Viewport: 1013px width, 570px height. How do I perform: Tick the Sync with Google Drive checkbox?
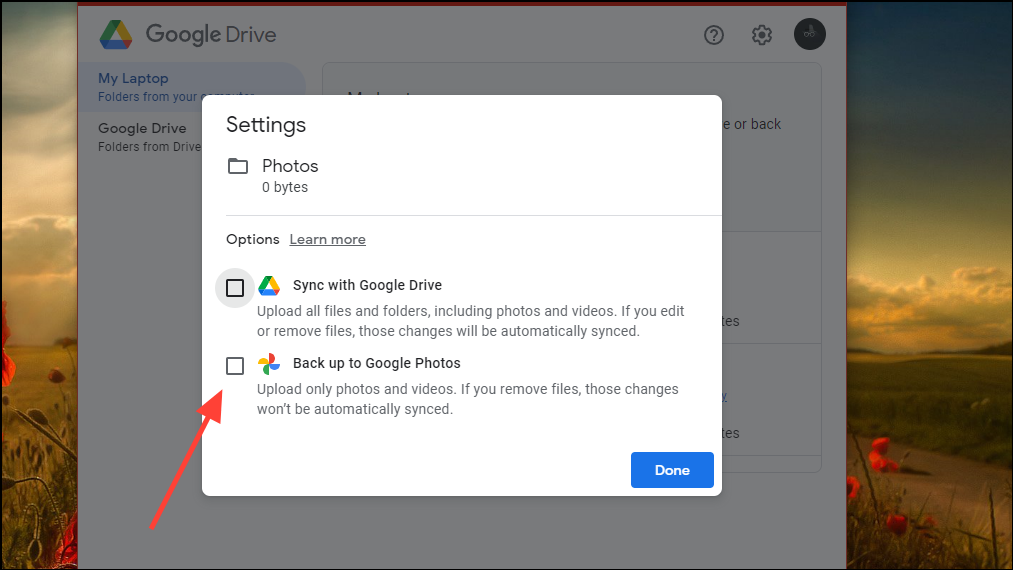coord(235,288)
